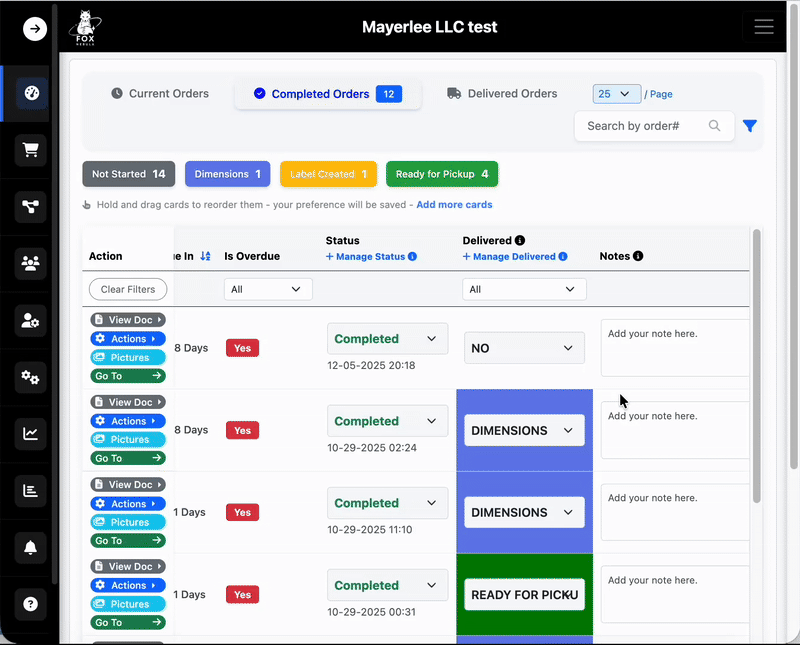The height and width of the screenshot is (645, 800).
Task: Open the hamburger menu in header
Action: 764,27
